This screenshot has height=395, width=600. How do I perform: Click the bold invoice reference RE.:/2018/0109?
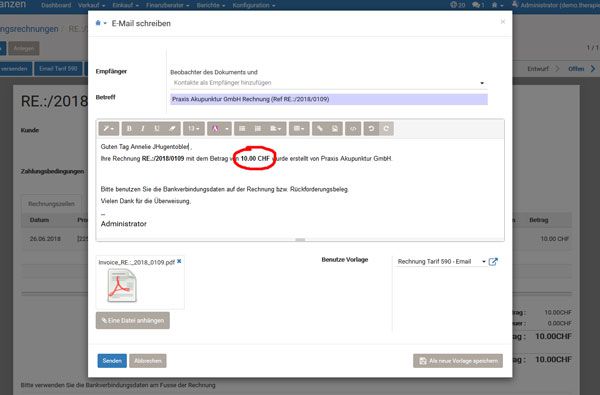click(163, 158)
